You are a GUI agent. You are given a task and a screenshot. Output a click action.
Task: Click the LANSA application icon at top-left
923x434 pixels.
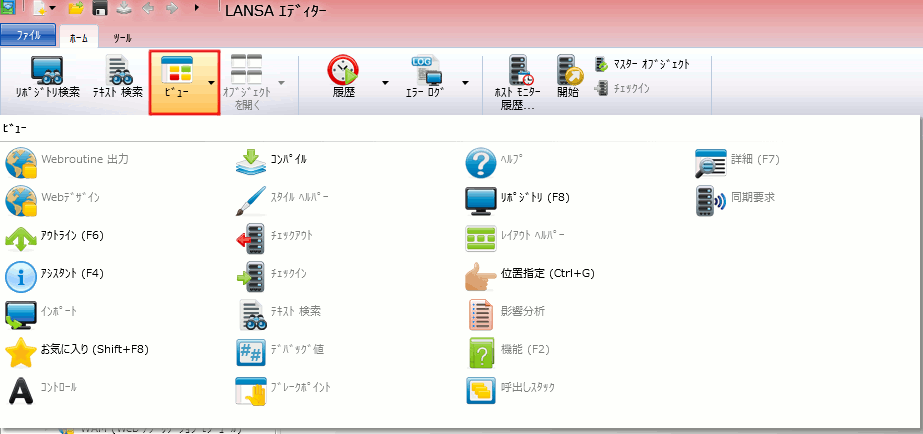(x=8, y=8)
